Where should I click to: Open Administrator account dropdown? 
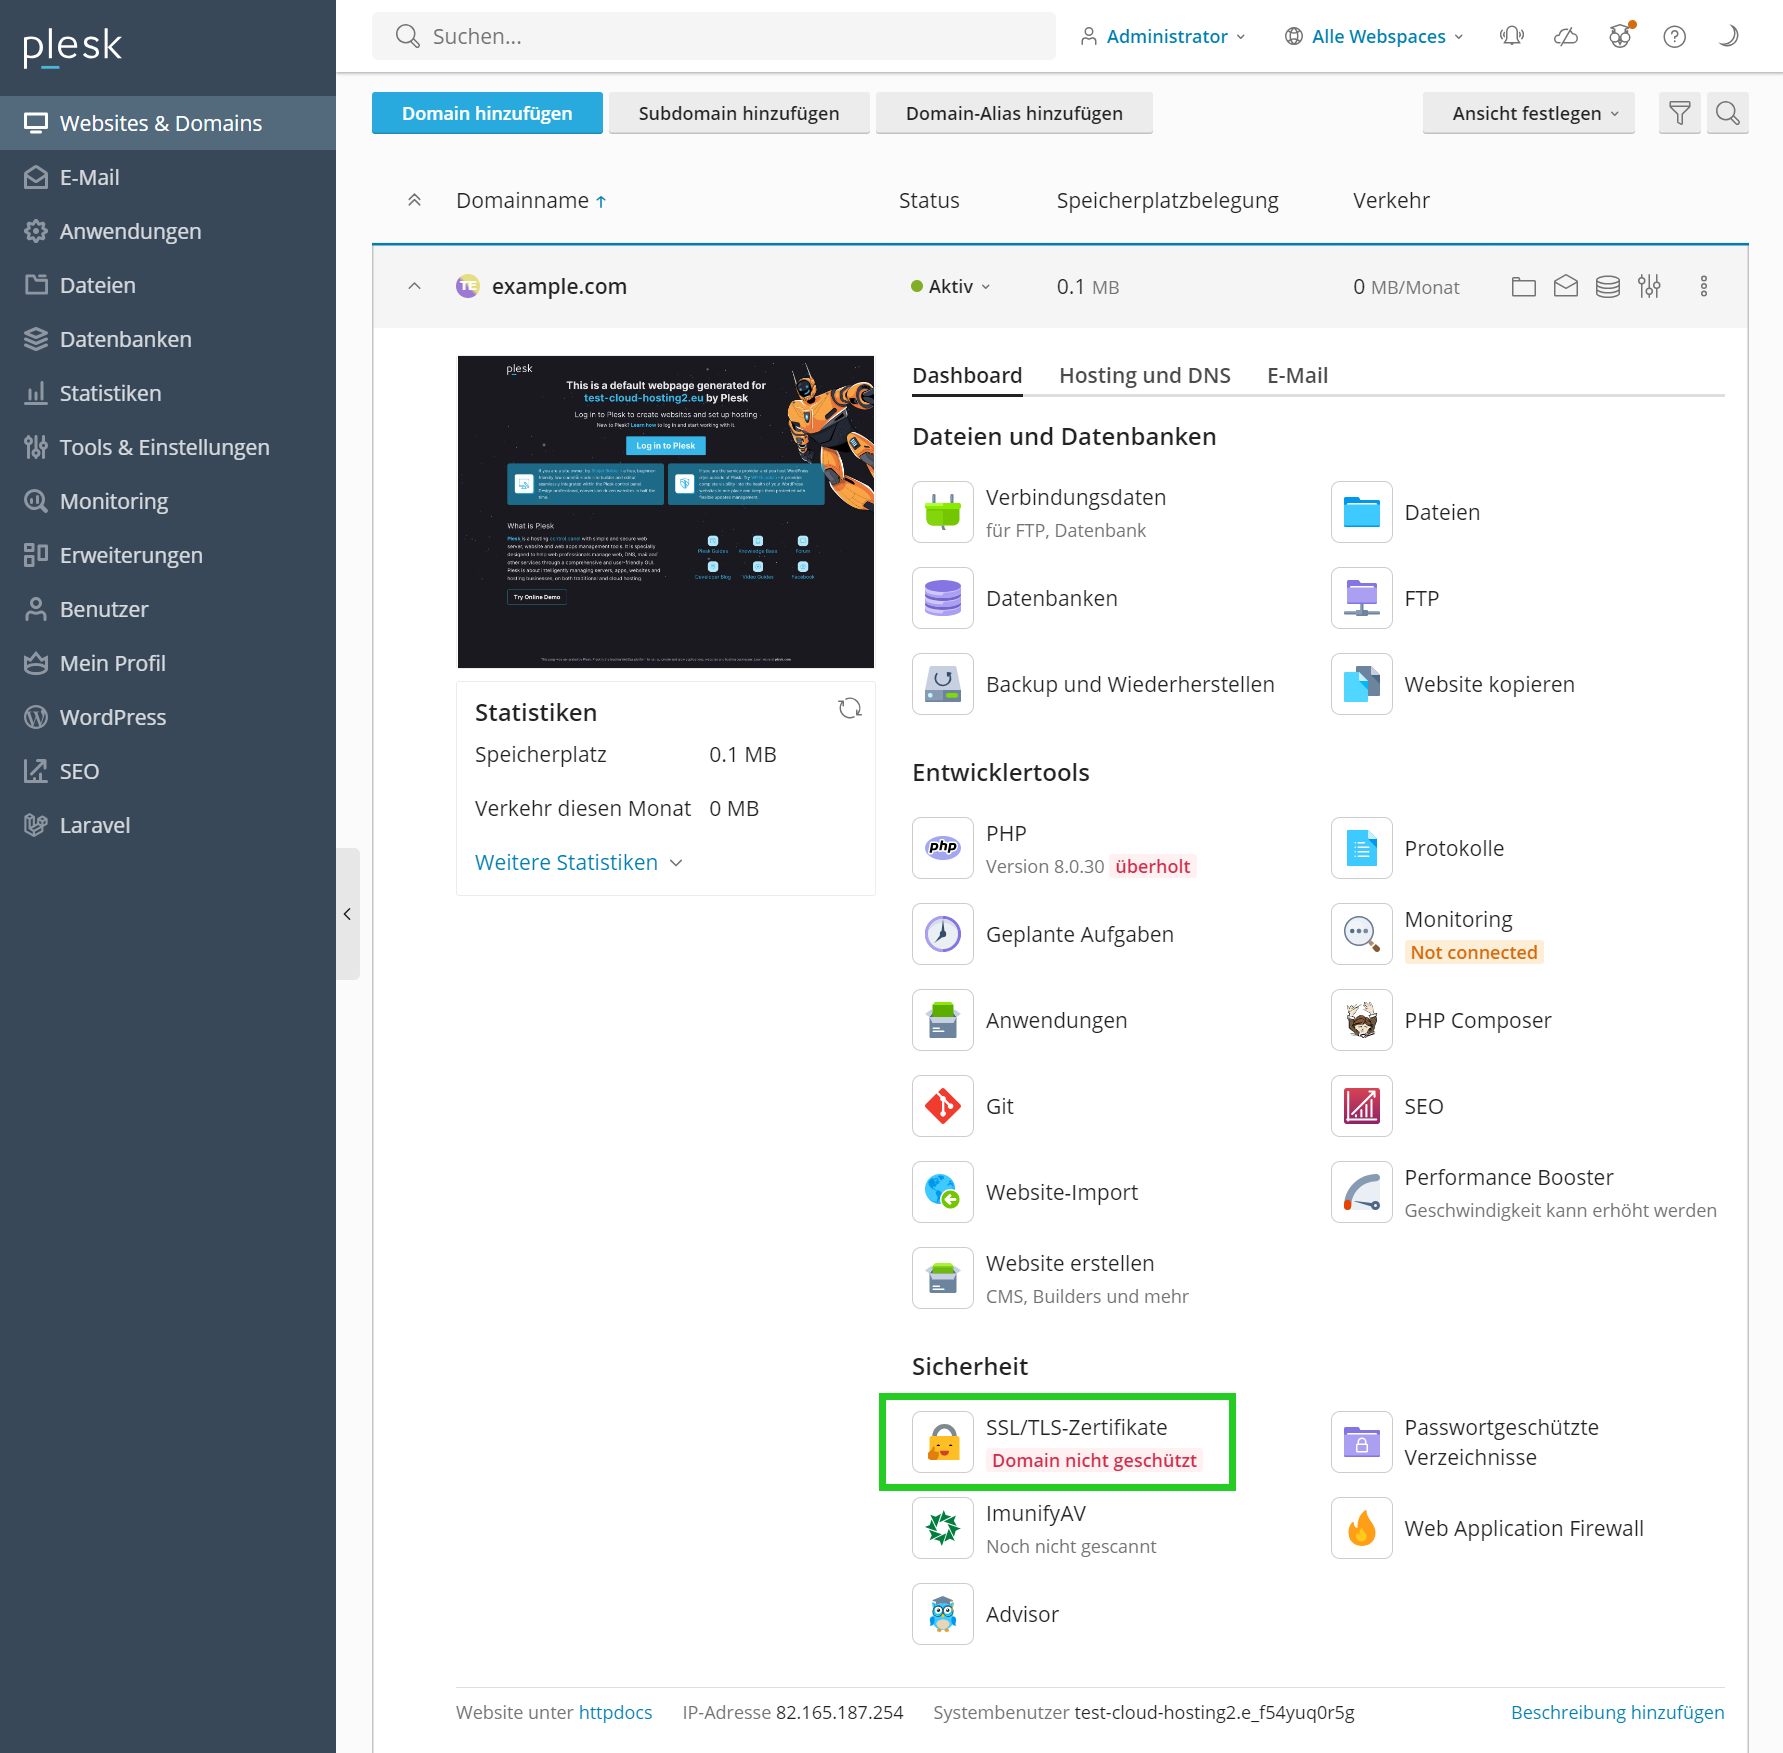pos(1163,37)
